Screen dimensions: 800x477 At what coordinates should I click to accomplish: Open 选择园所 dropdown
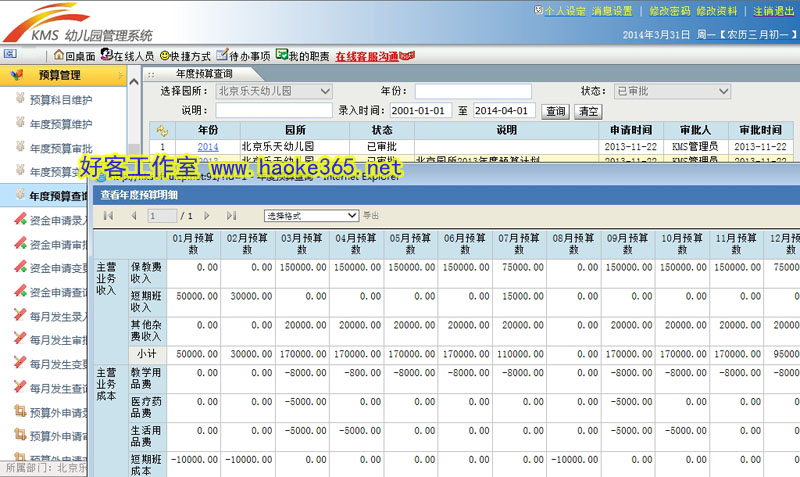pyautogui.click(x=274, y=91)
